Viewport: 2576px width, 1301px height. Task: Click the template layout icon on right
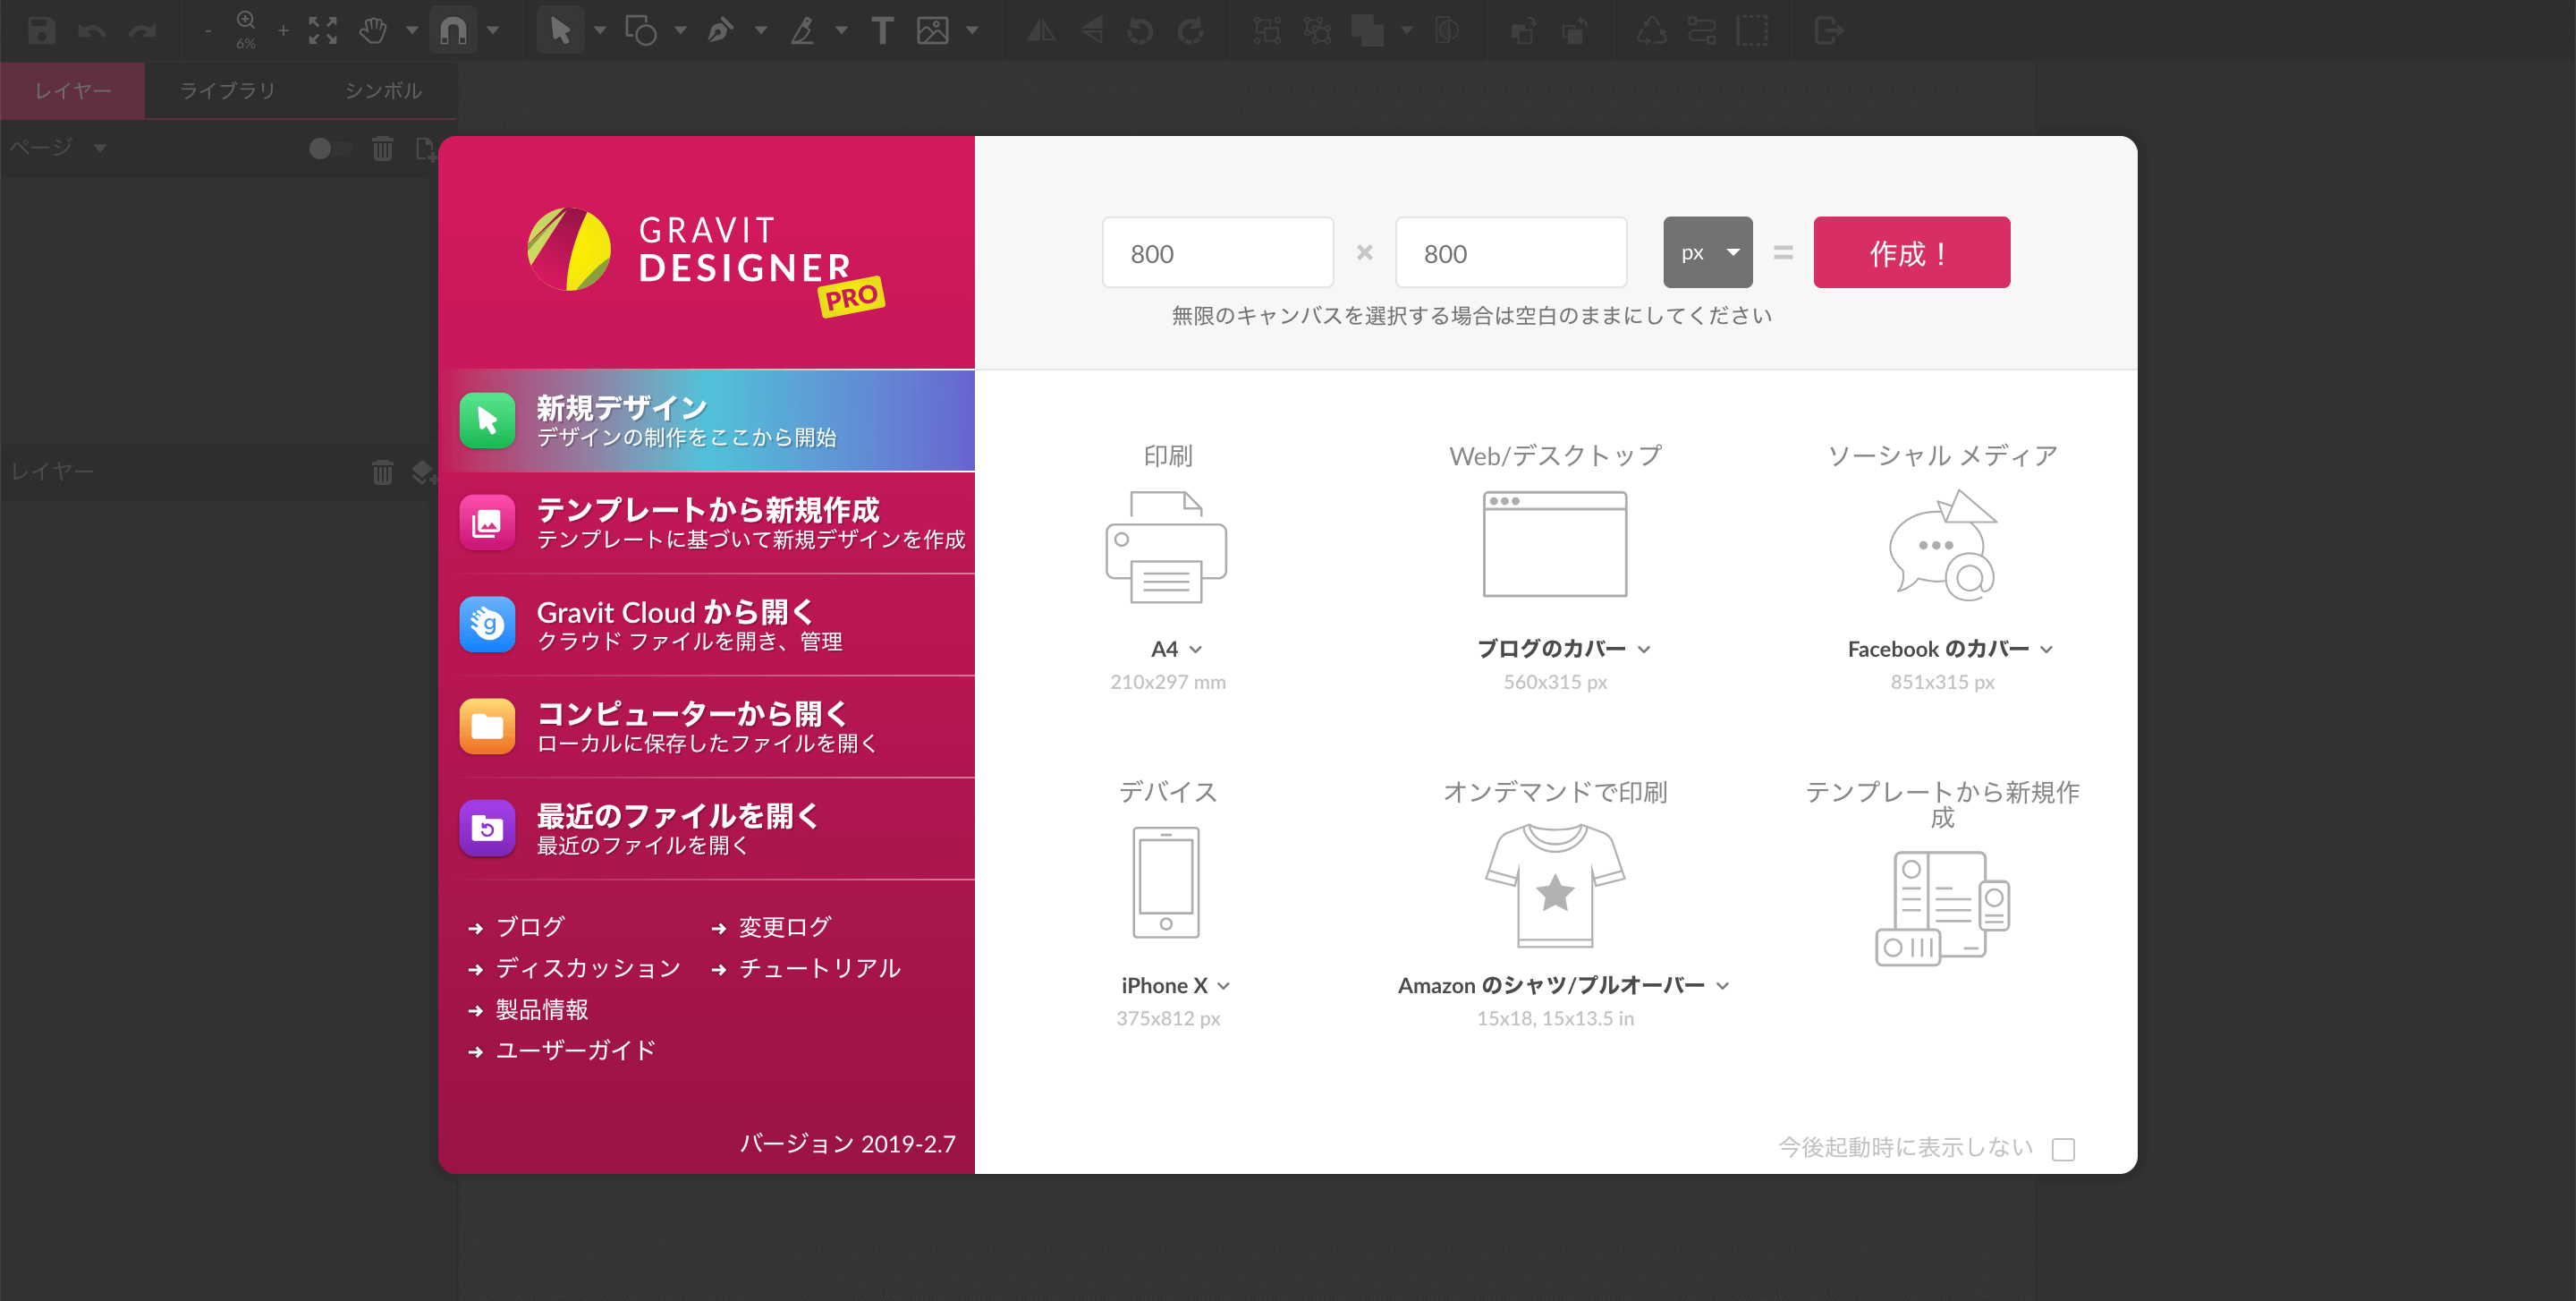[x=1942, y=908]
